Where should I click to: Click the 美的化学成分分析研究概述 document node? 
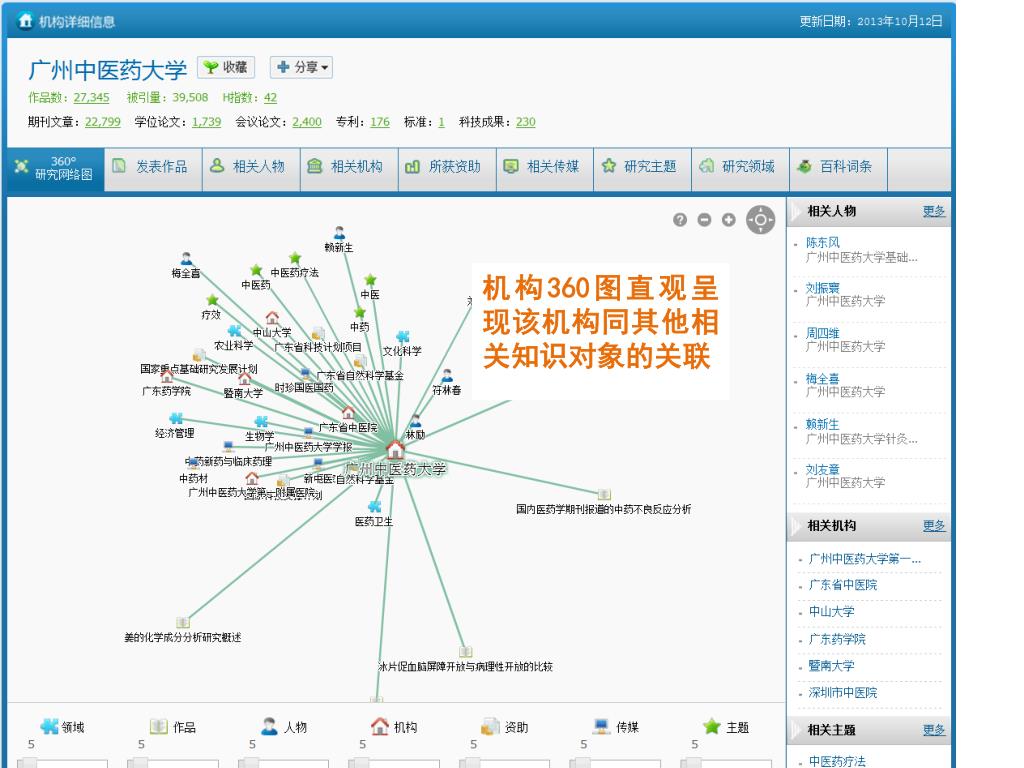tap(183, 623)
